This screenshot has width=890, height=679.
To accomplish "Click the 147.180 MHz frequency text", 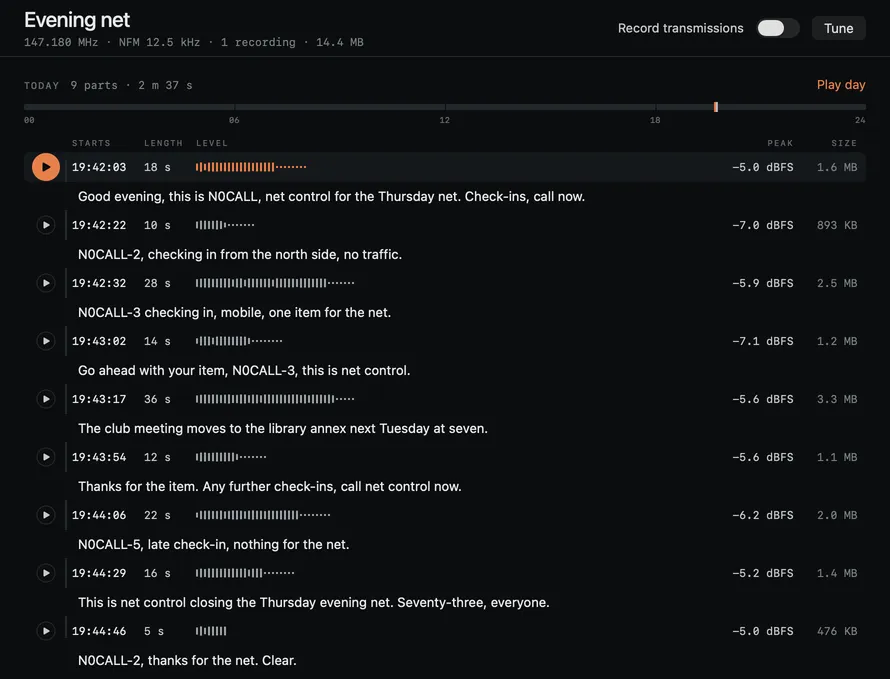I will [x=61, y=43].
